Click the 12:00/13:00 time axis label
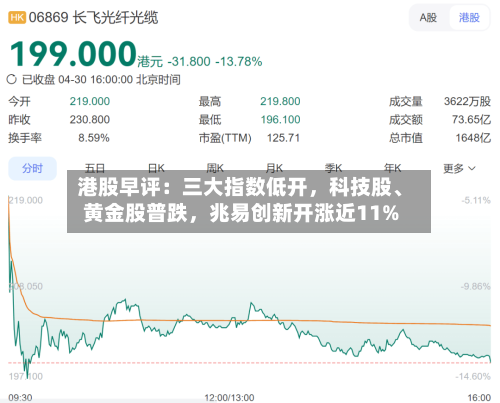 click(229, 397)
